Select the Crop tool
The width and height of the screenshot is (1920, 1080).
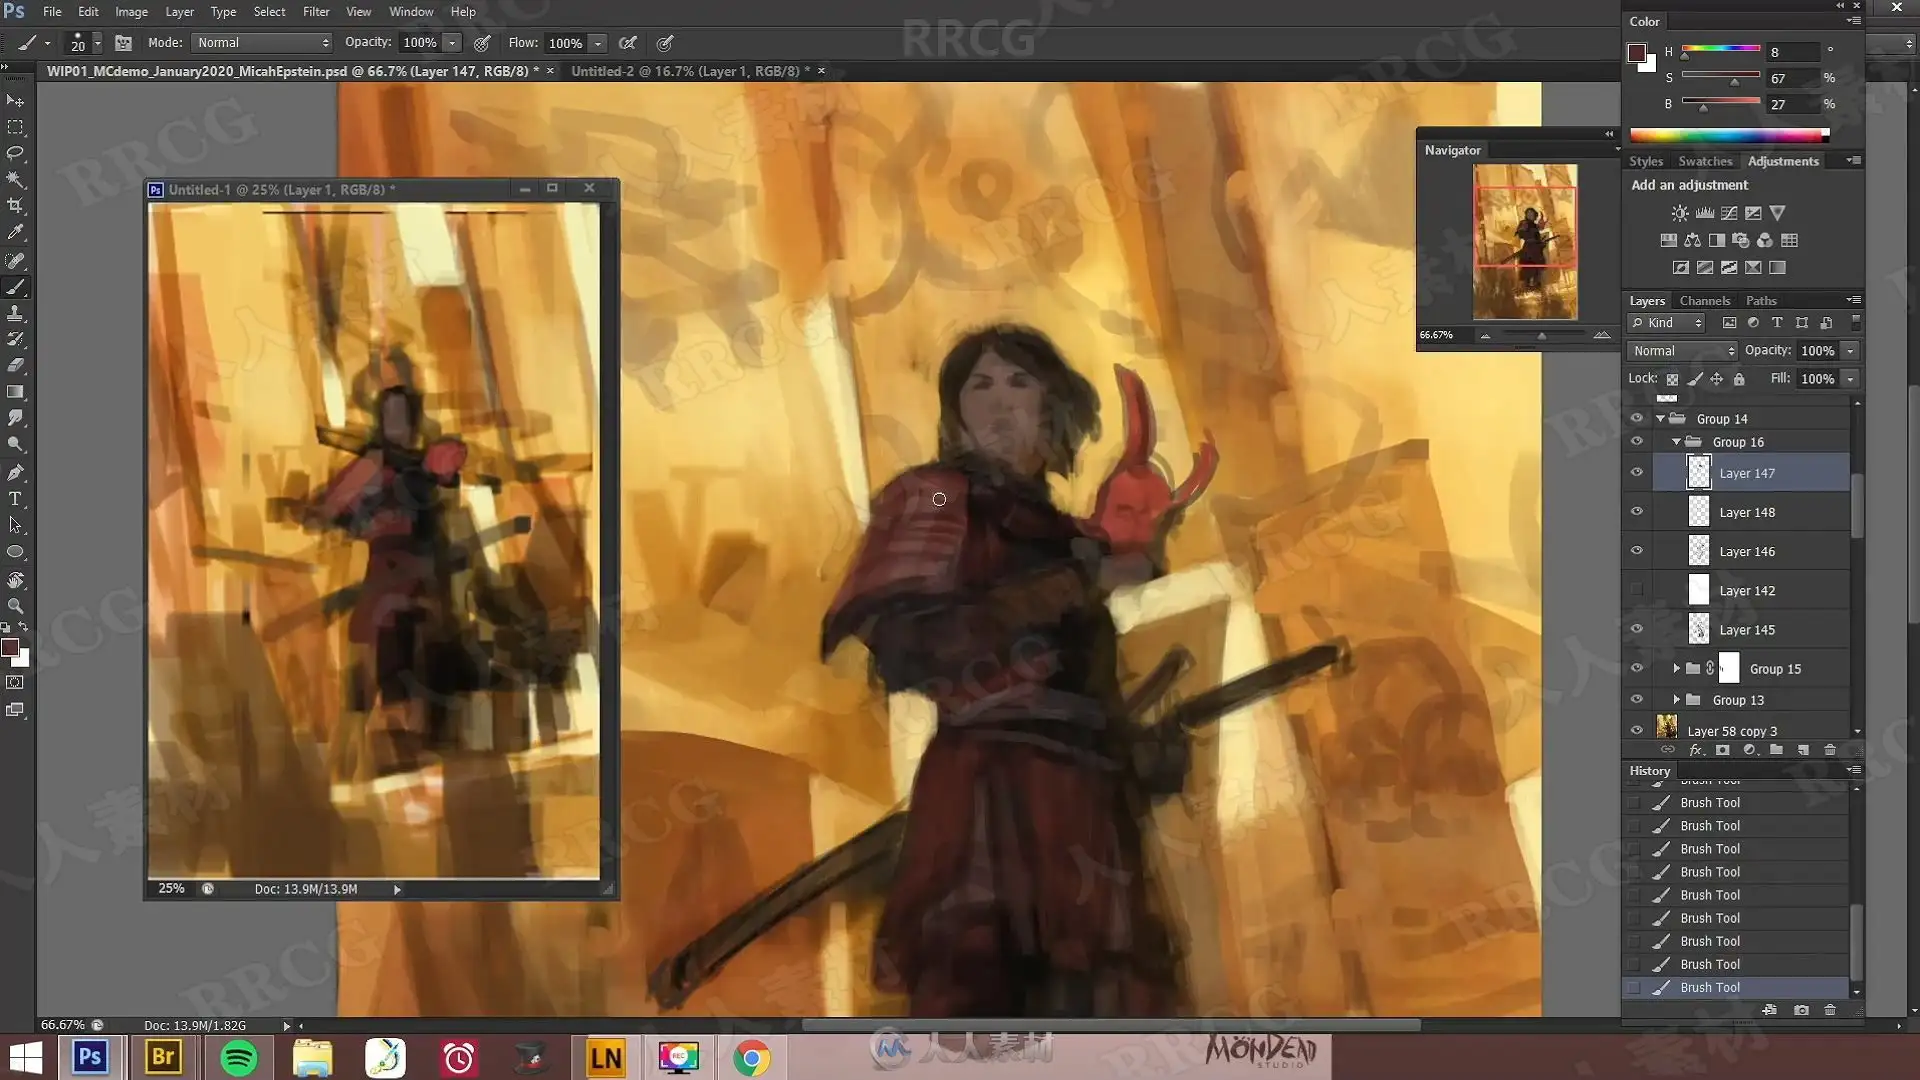coord(15,206)
